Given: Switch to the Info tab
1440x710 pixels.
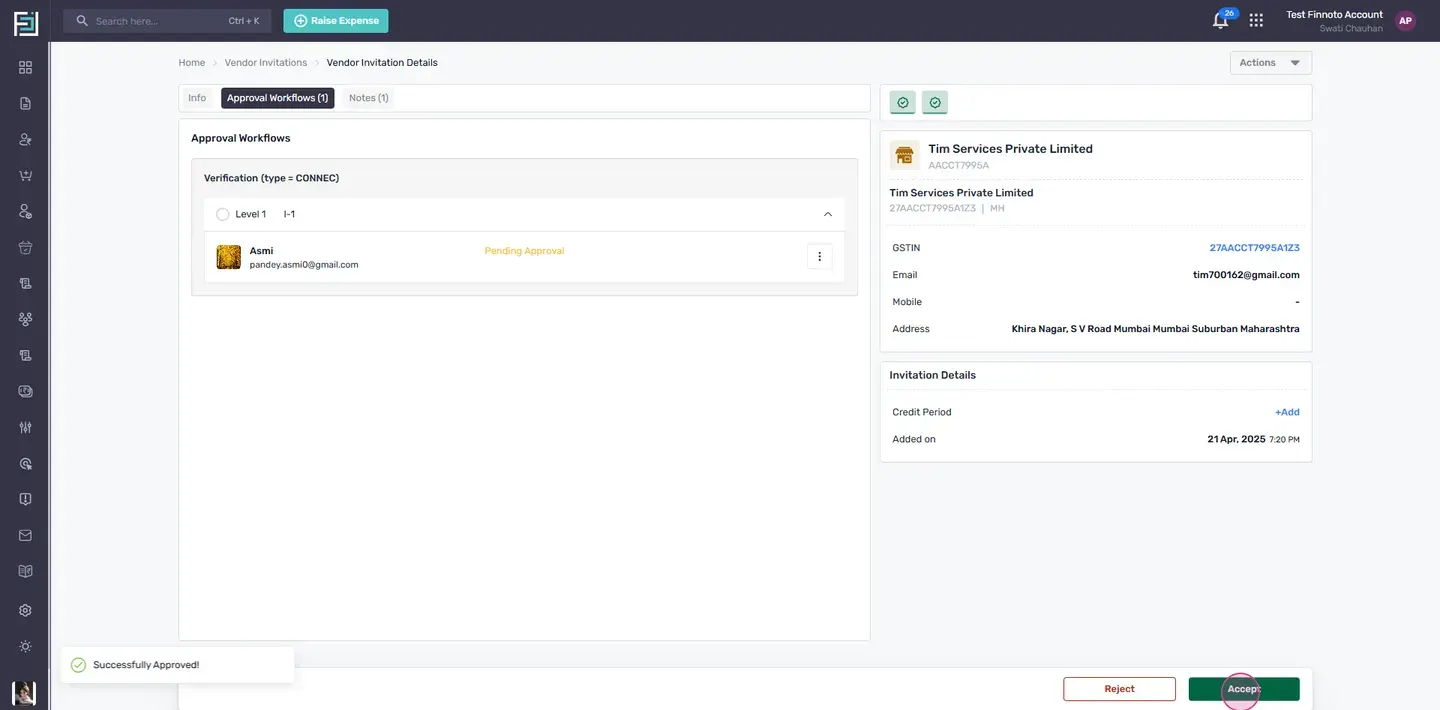Looking at the screenshot, I should [197, 98].
